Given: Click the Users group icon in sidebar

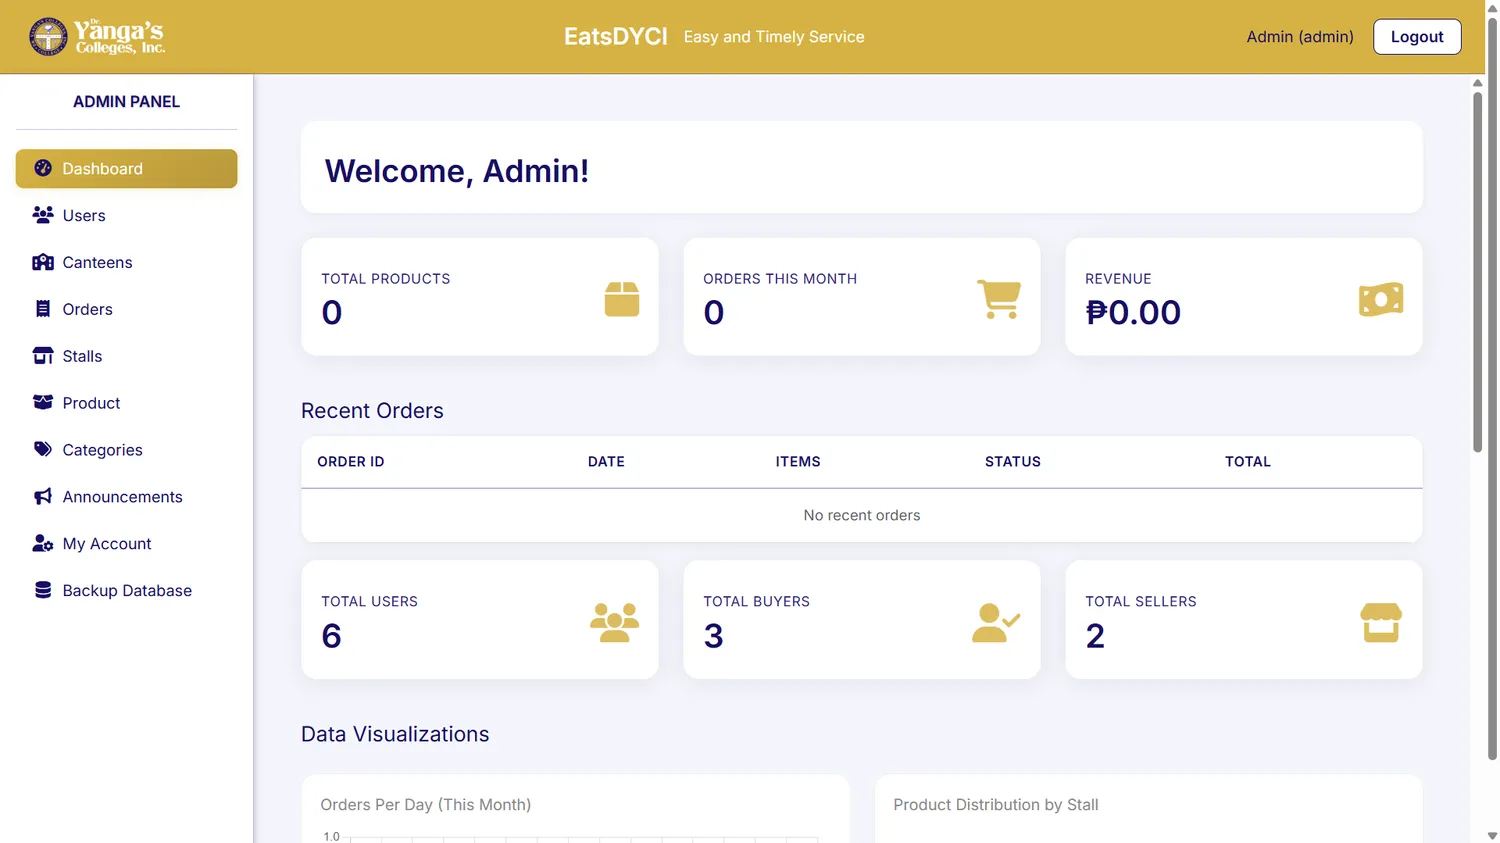Looking at the screenshot, I should click(x=43, y=215).
